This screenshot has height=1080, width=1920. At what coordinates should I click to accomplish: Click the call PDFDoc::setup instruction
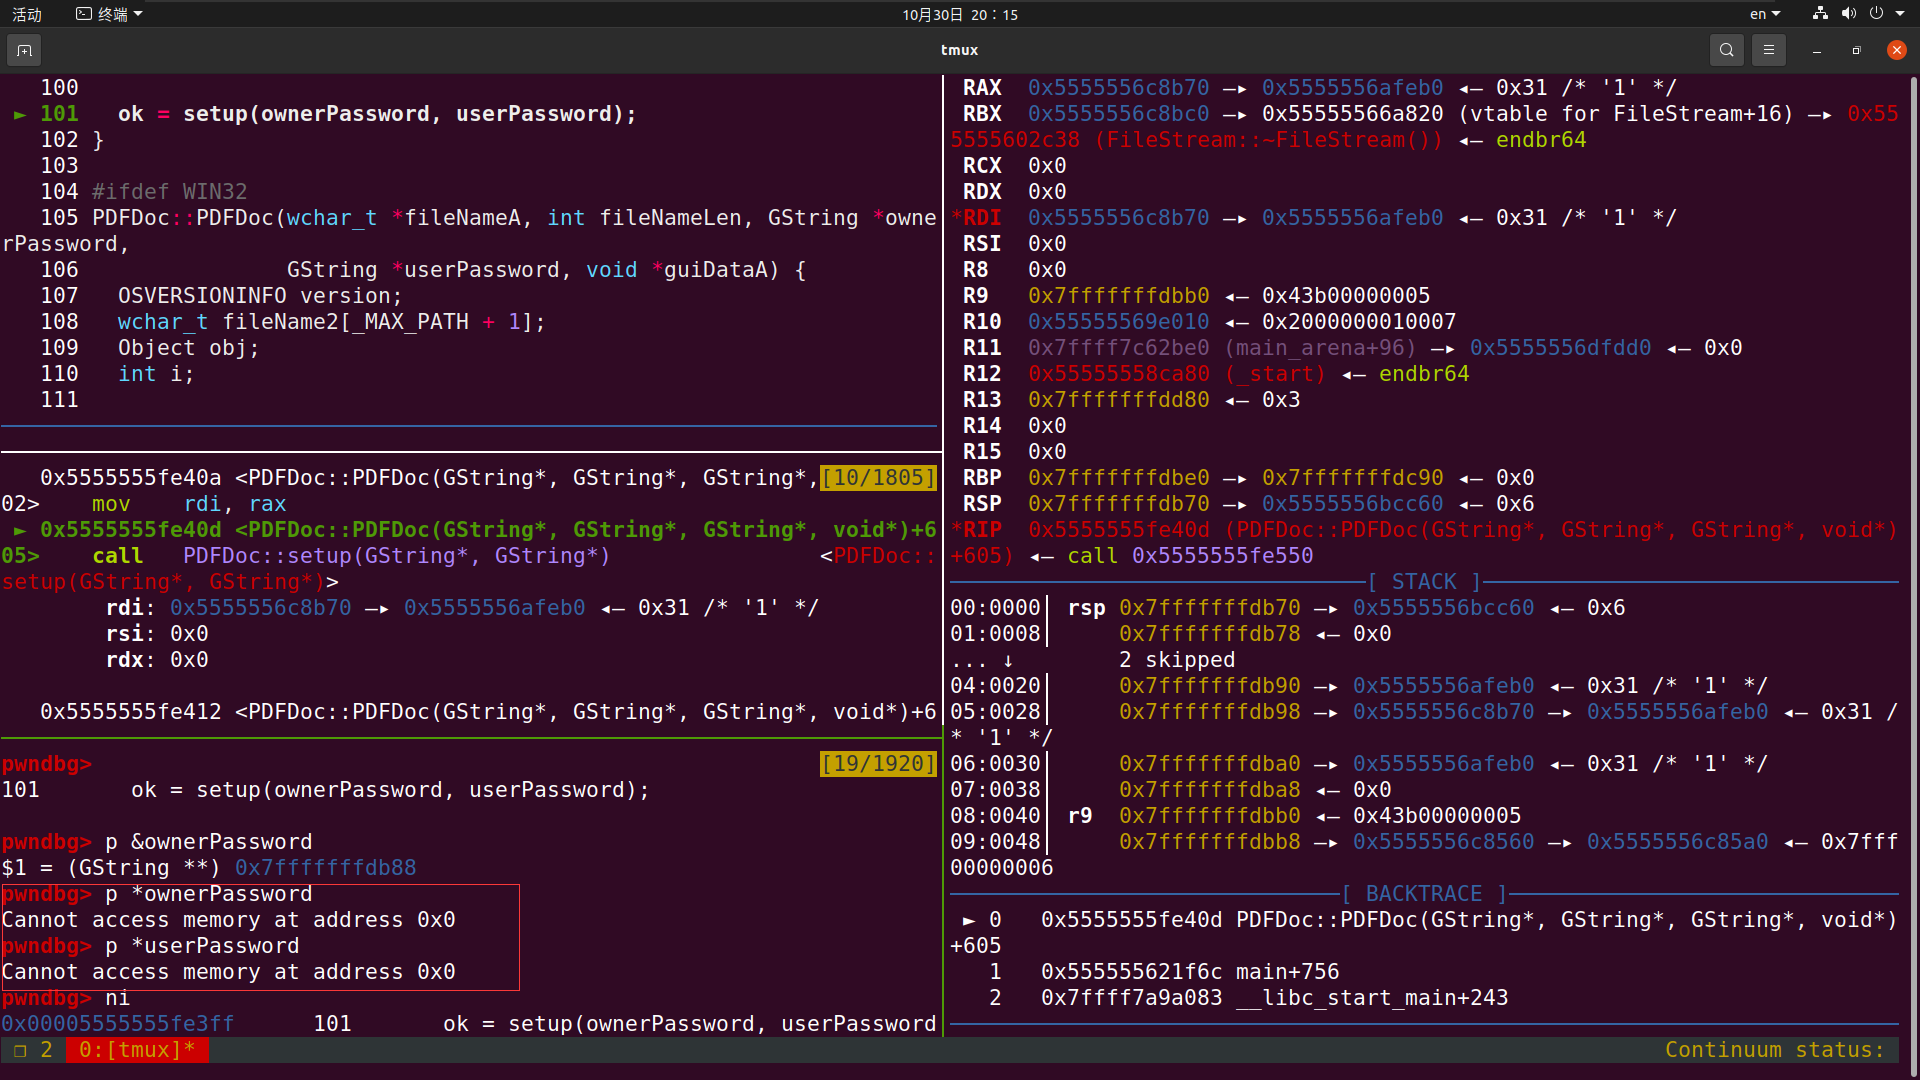tap(351, 556)
